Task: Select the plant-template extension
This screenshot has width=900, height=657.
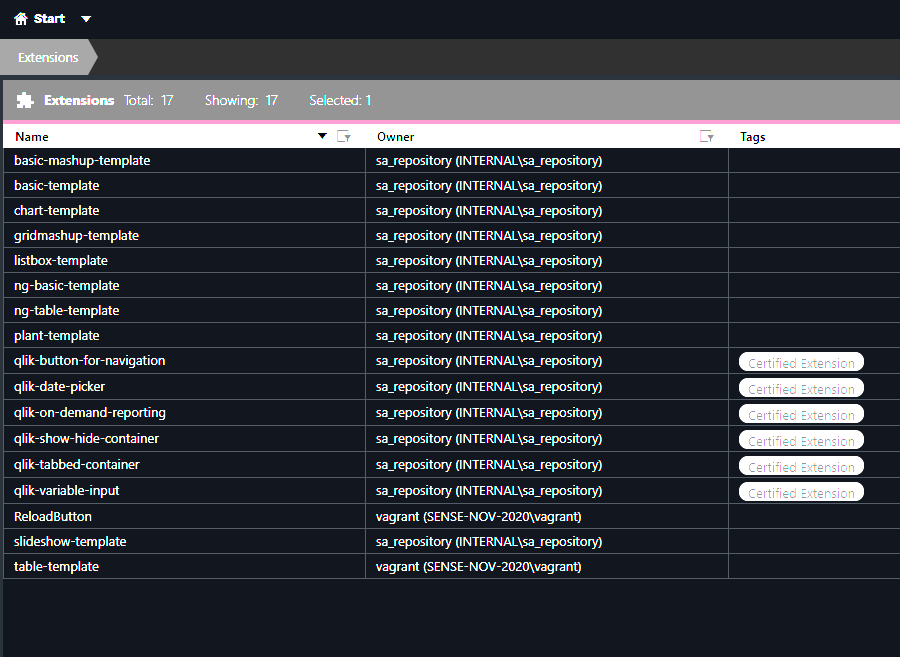Action: 57,336
